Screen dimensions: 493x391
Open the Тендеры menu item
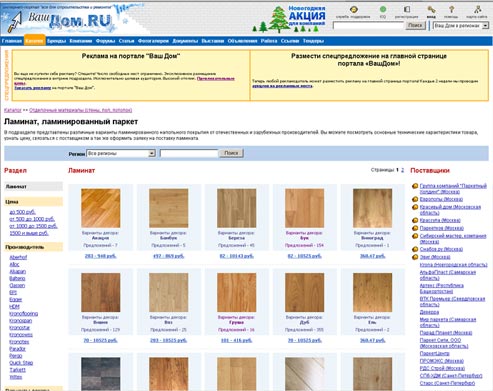313,41
